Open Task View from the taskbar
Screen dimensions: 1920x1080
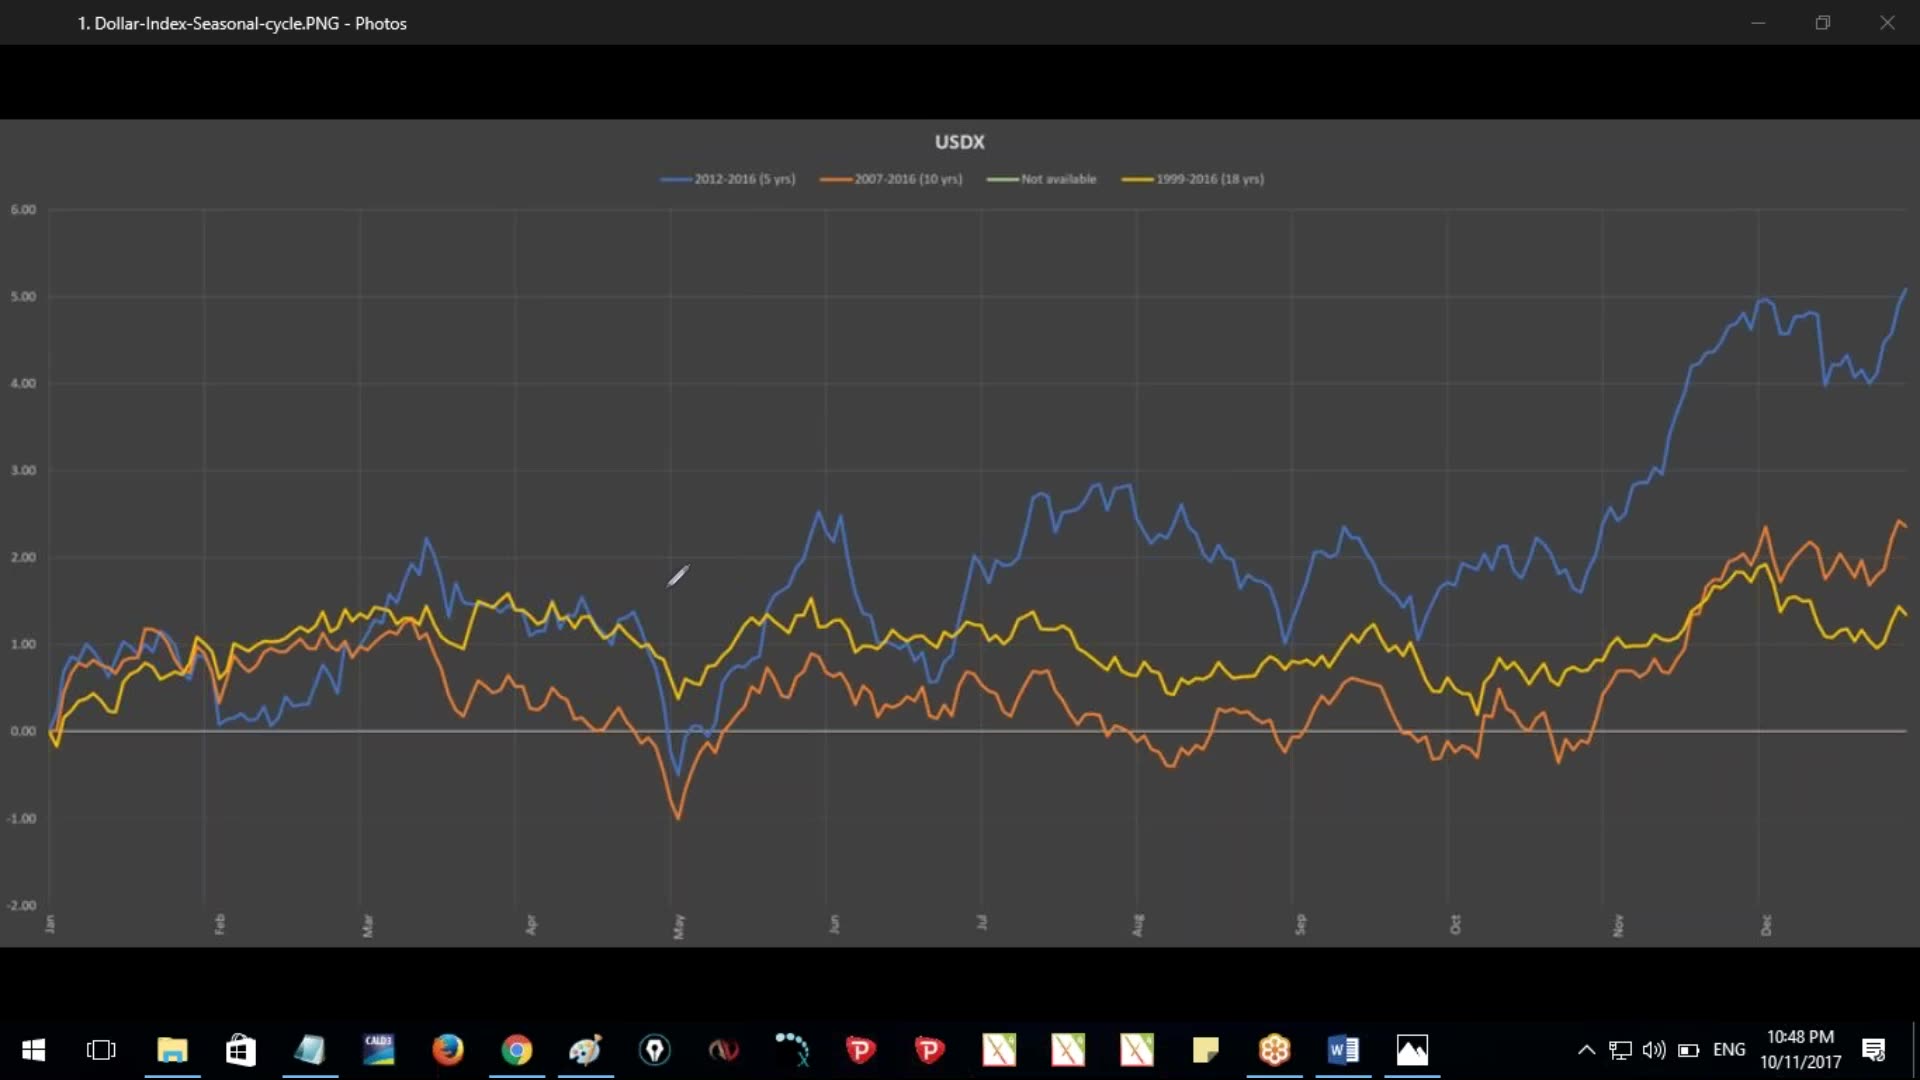pyautogui.click(x=101, y=1050)
